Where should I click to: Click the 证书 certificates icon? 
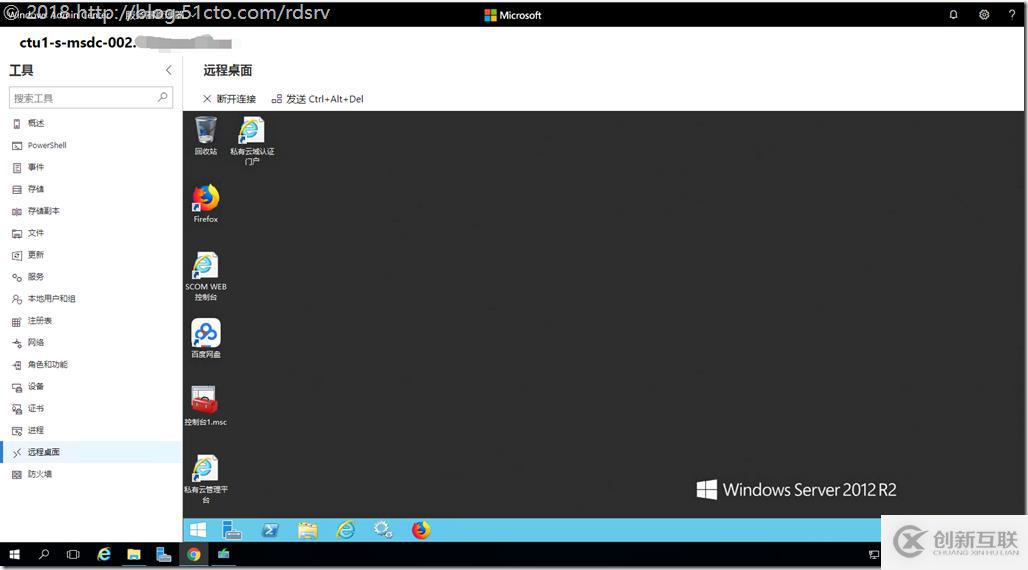tap(17, 409)
